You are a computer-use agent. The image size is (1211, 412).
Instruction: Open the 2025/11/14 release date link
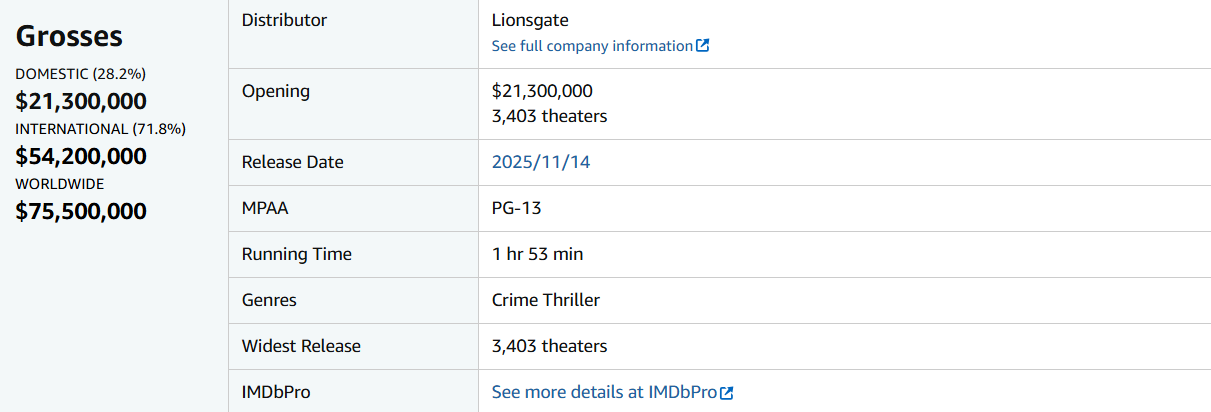pos(541,162)
